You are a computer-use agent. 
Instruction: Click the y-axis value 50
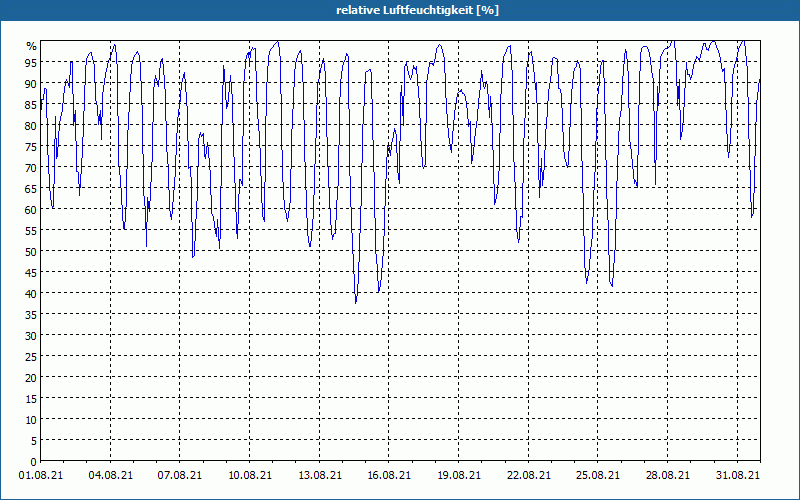tap(31, 252)
